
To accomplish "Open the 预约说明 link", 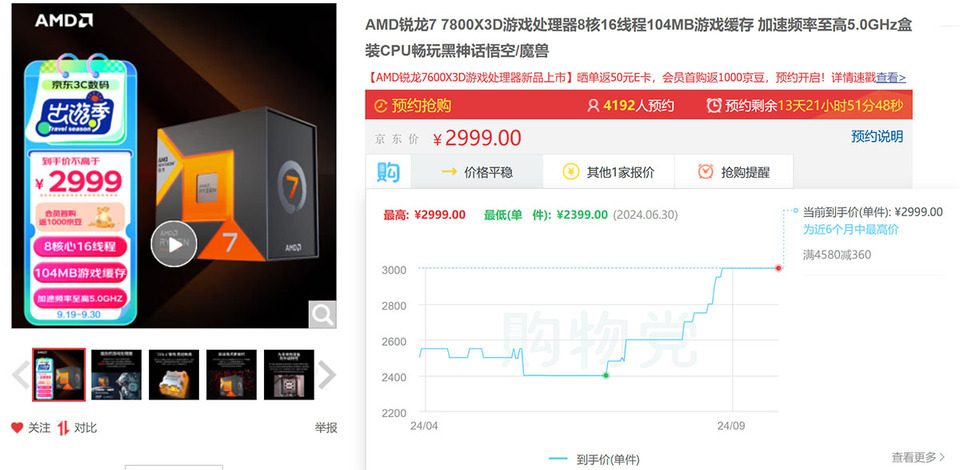I will [877, 136].
